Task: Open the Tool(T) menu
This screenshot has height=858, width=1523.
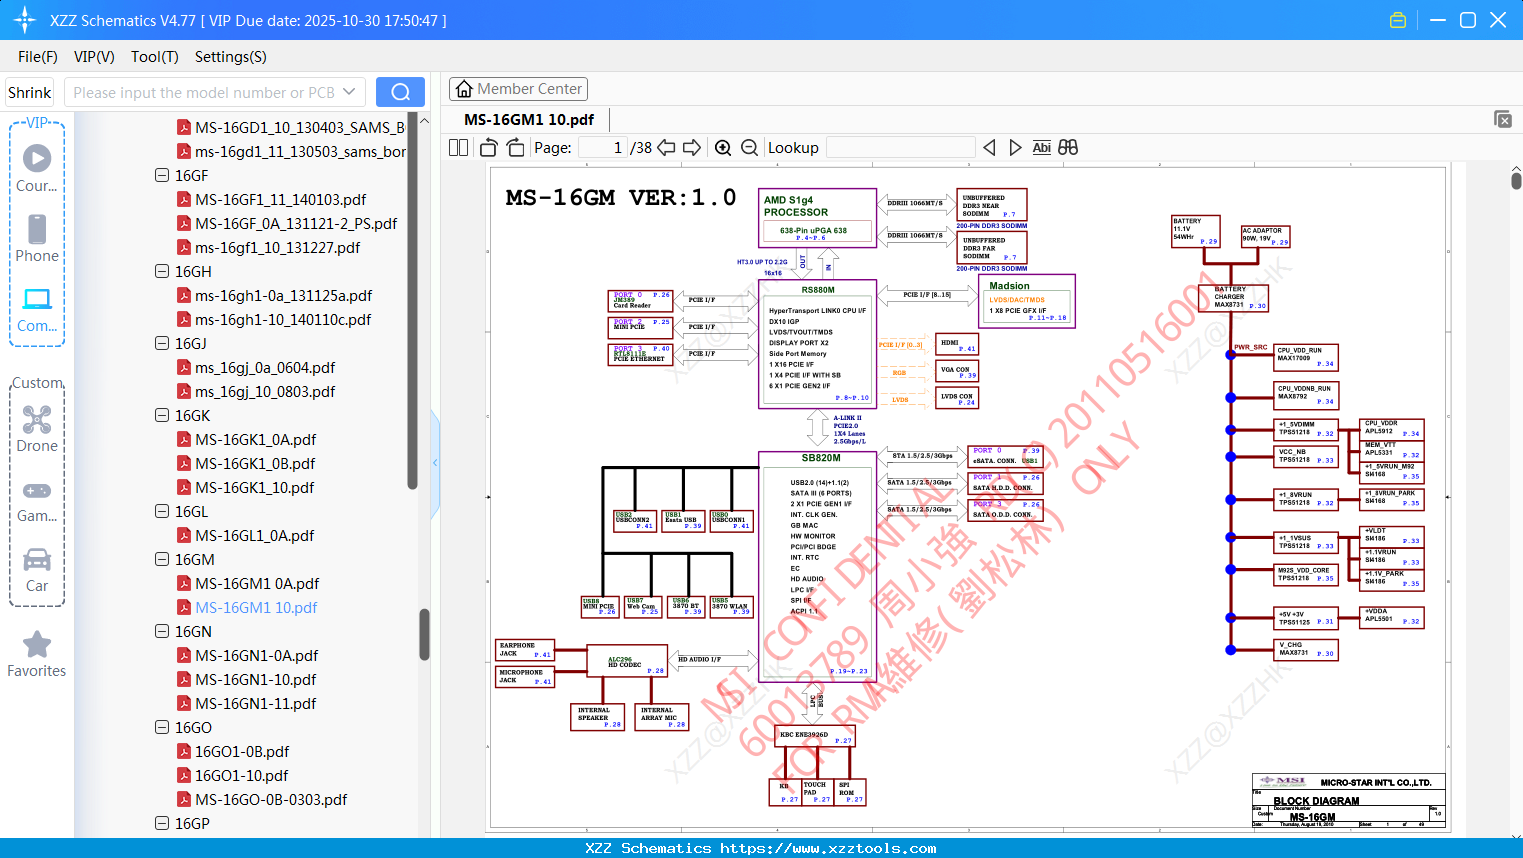Action: coord(155,57)
